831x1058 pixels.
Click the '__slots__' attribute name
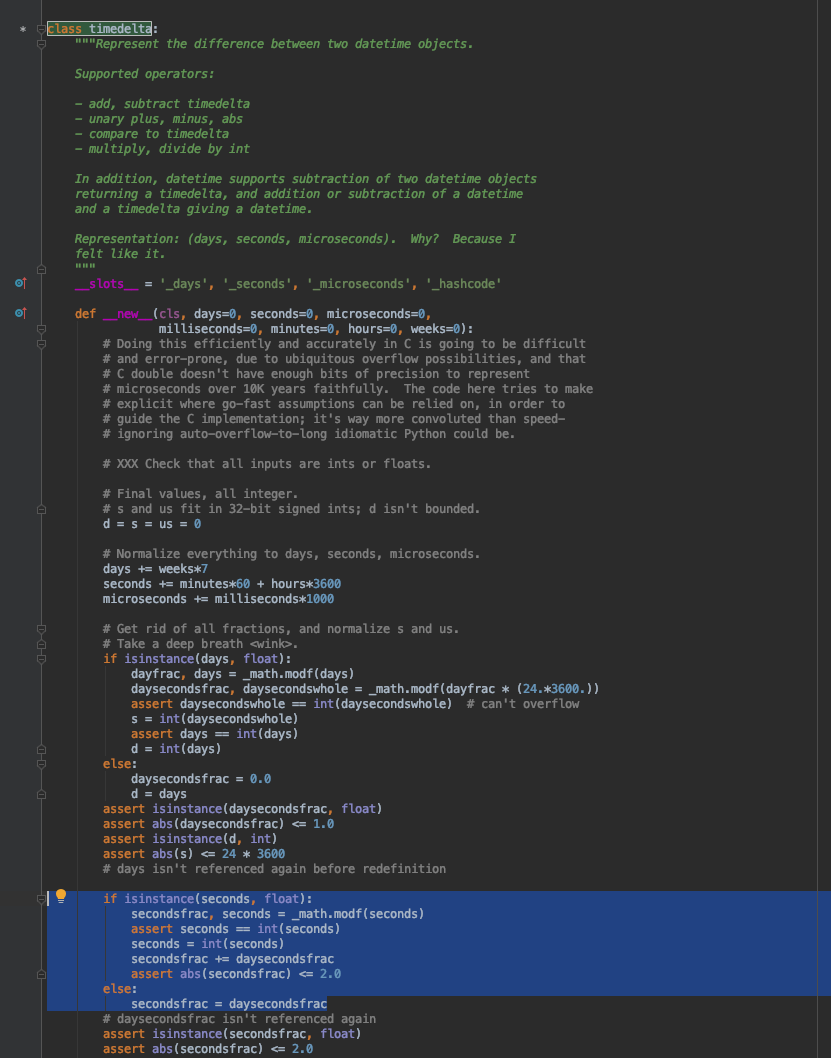[x=107, y=284]
